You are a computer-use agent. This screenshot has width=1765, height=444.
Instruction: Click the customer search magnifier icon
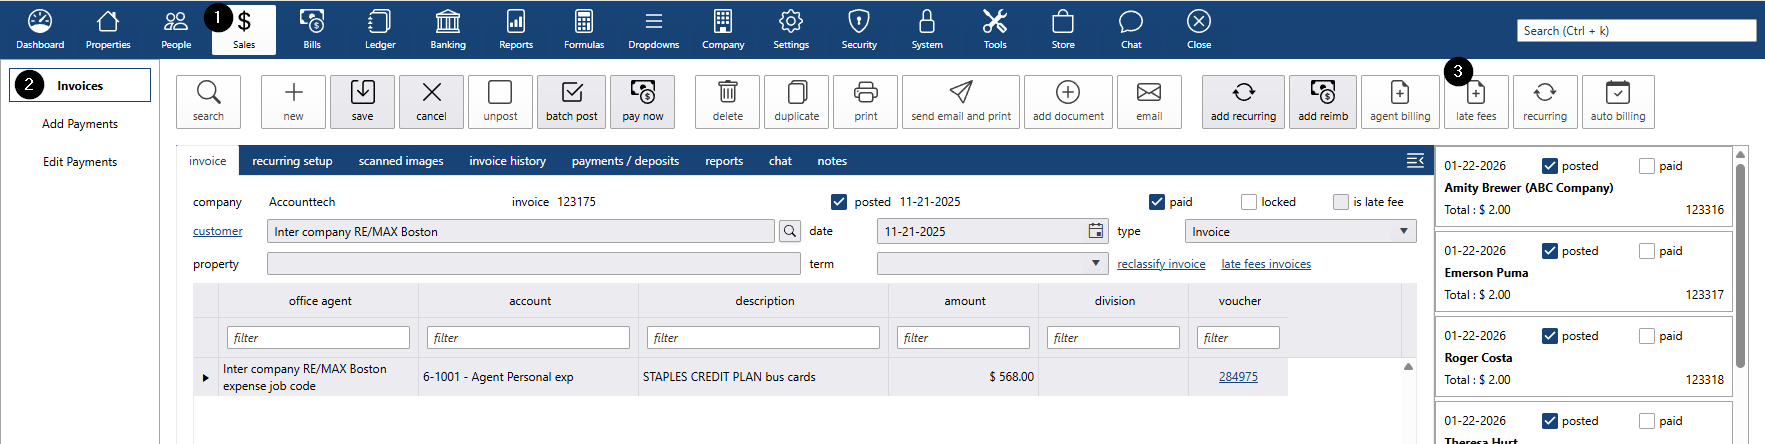point(790,231)
